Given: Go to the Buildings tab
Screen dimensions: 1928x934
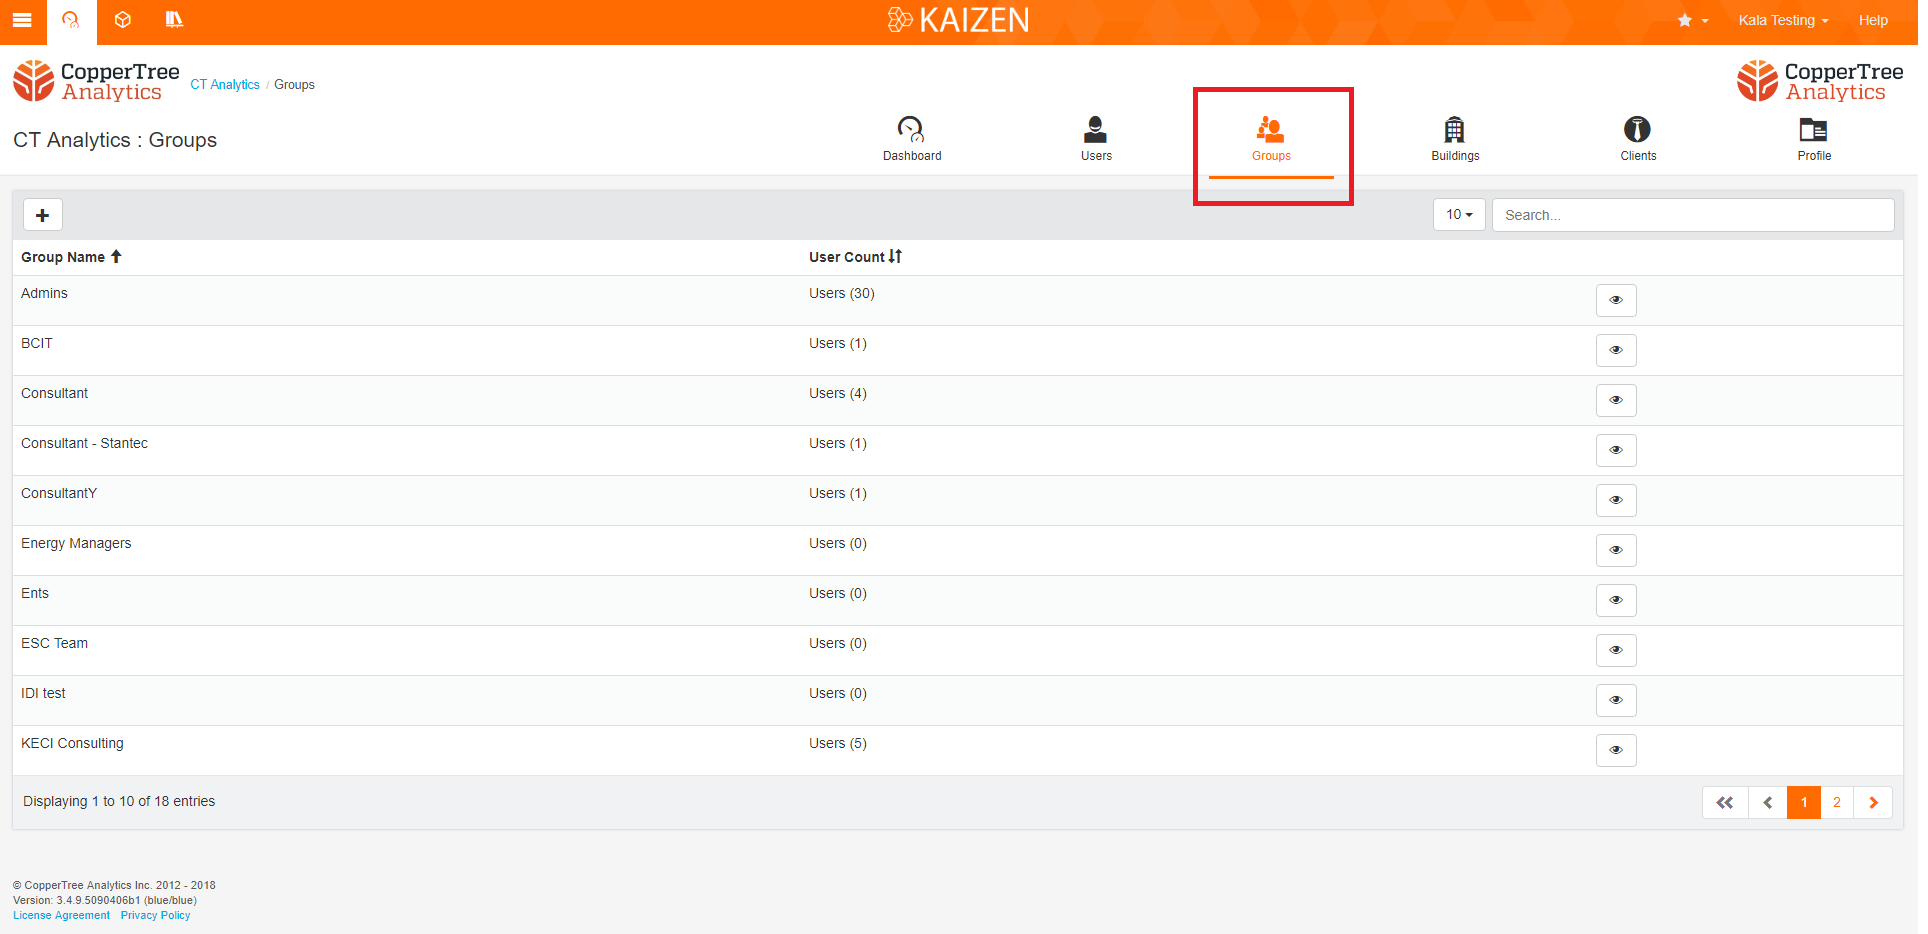Looking at the screenshot, I should pos(1455,139).
